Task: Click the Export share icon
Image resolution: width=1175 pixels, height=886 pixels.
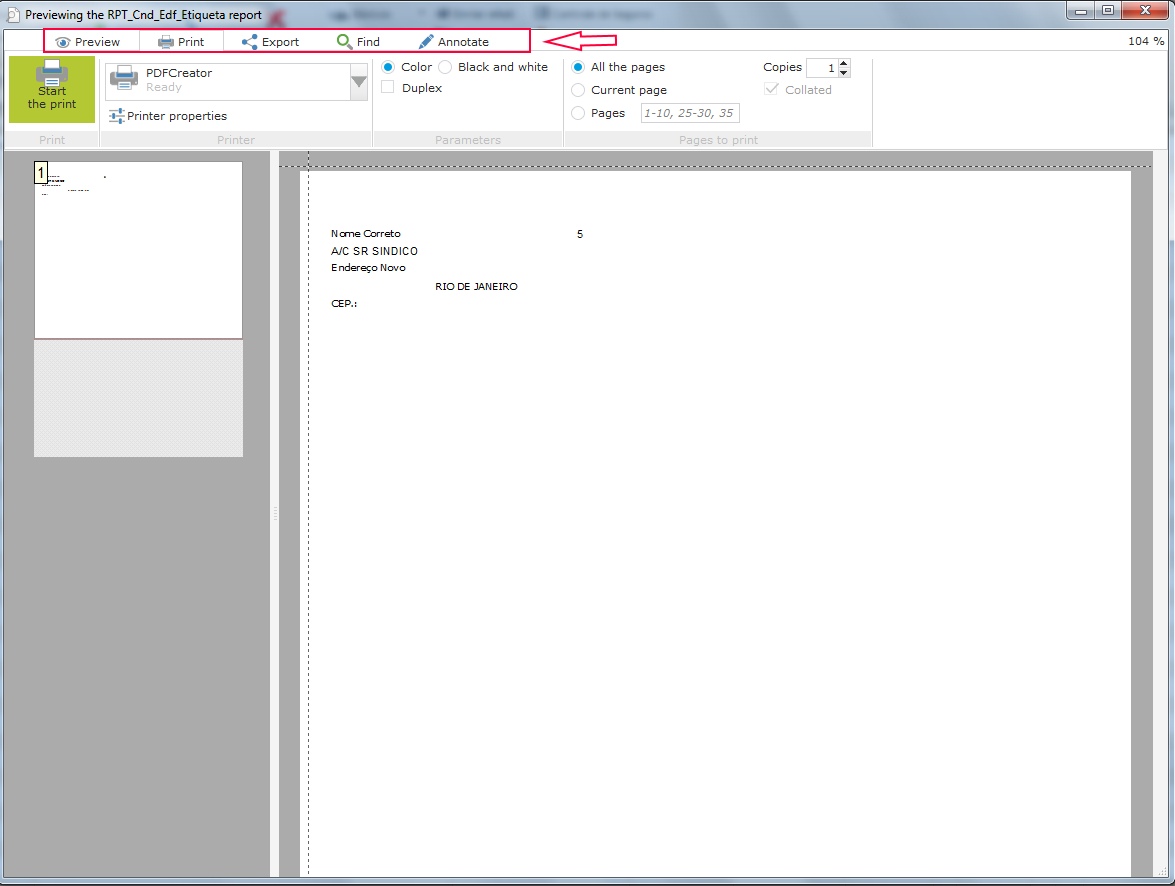Action: tap(250, 42)
